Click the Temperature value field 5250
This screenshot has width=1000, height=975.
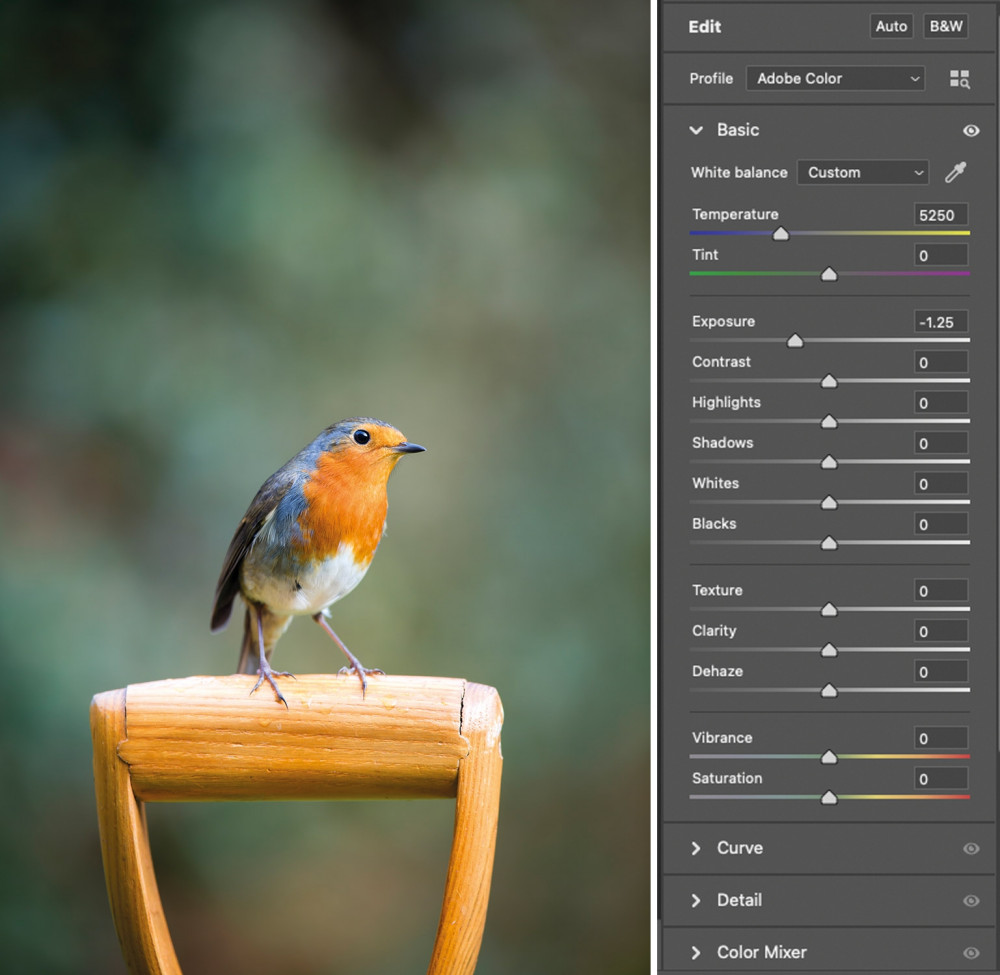[941, 215]
